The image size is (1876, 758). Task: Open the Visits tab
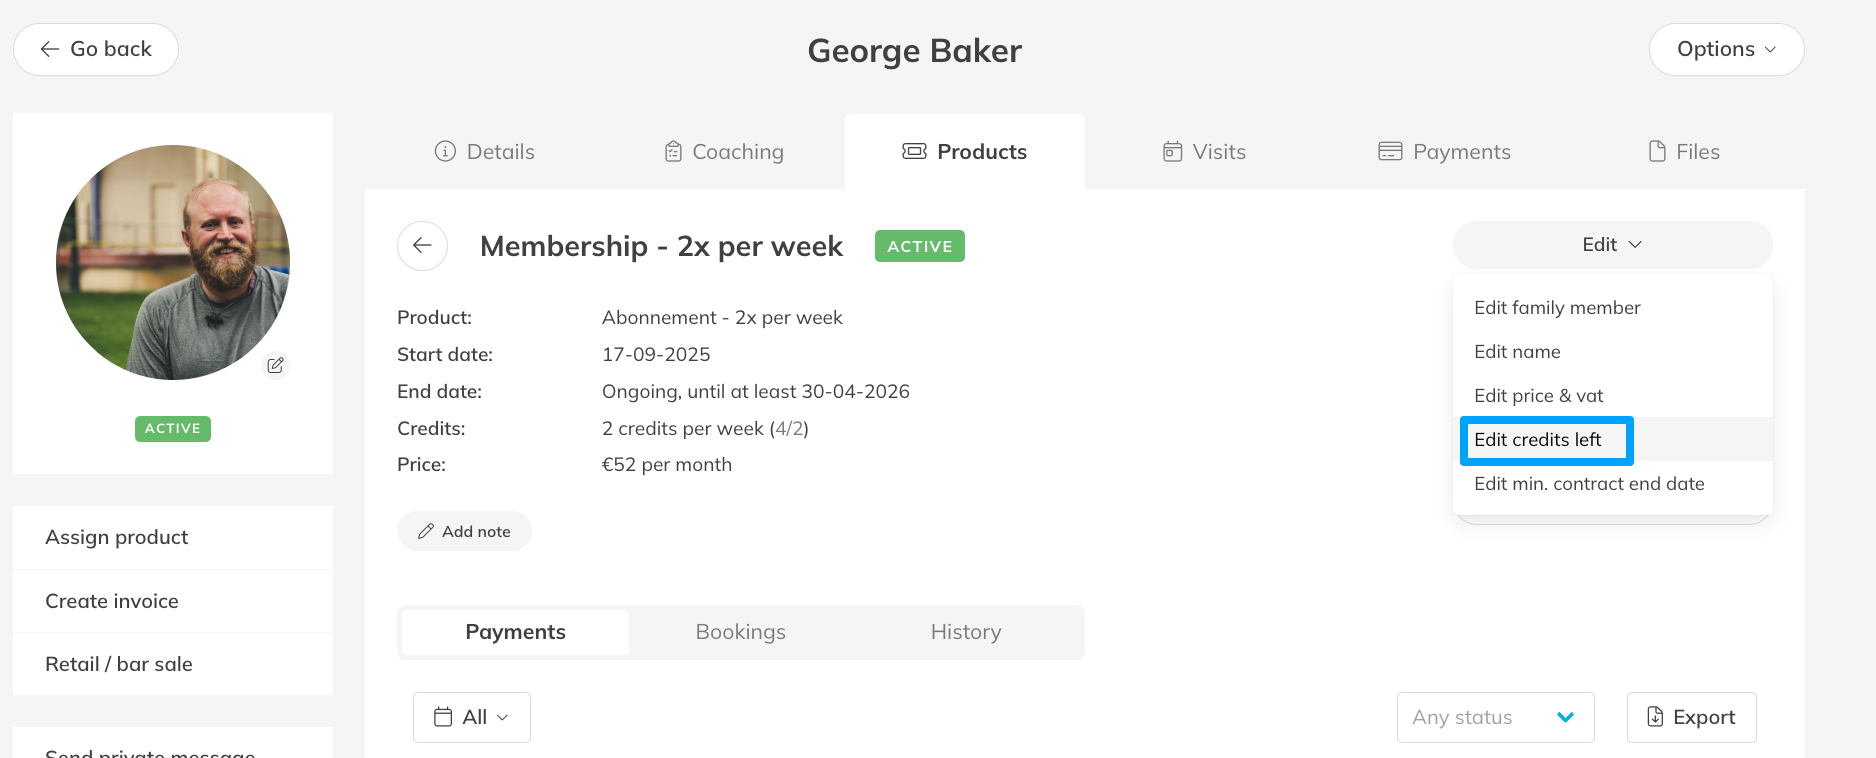[1204, 152]
